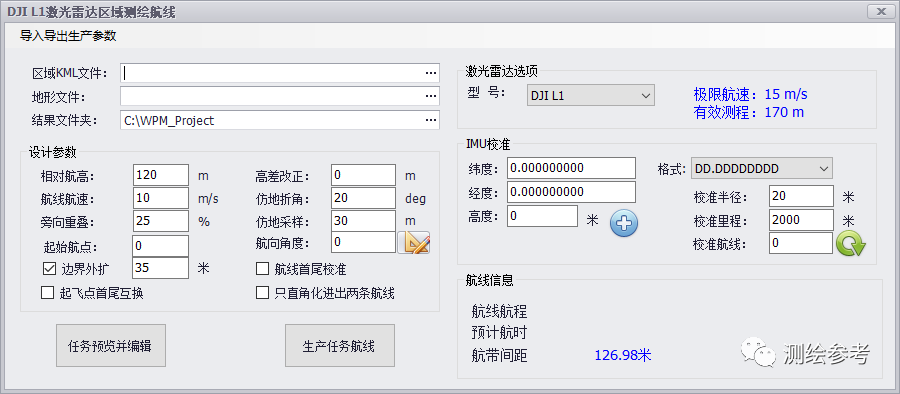Click the 校准航线 input field
900x394 pixels.
click(x=801, y=243)
